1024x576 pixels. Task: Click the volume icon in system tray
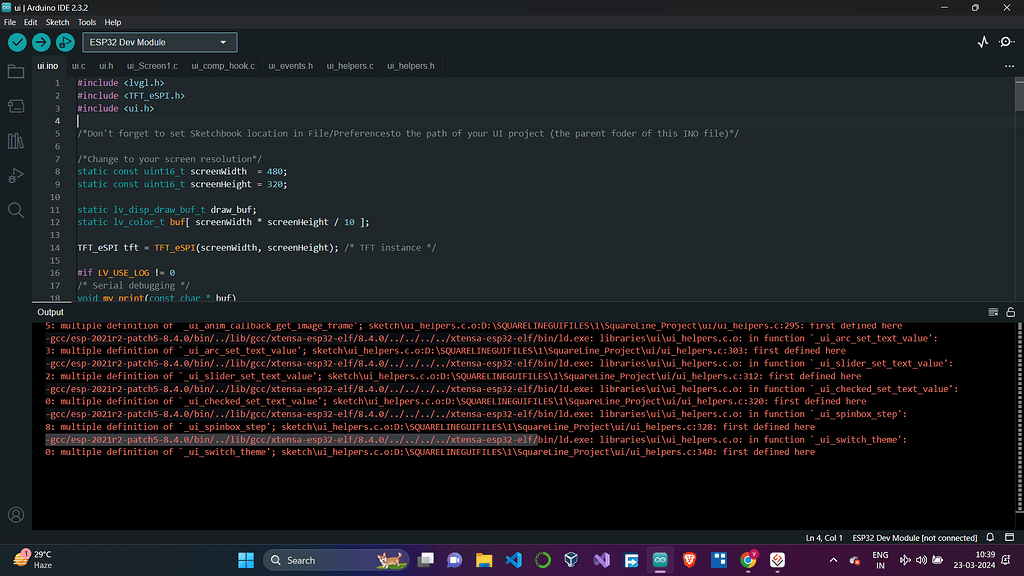(x=921, y=560)
